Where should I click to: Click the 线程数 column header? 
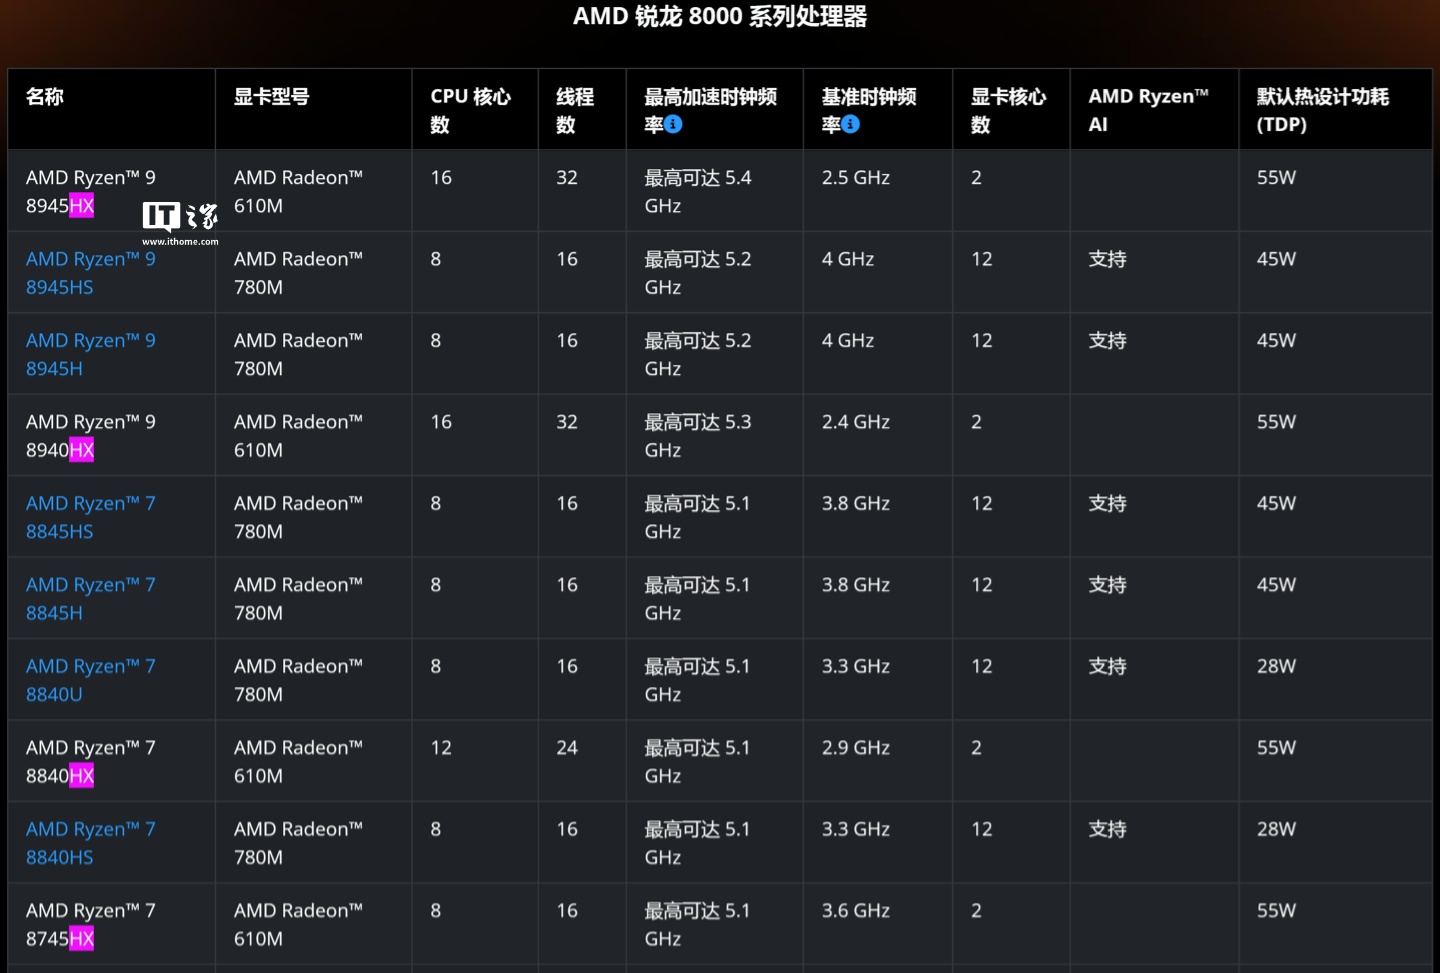pos(575,110)
